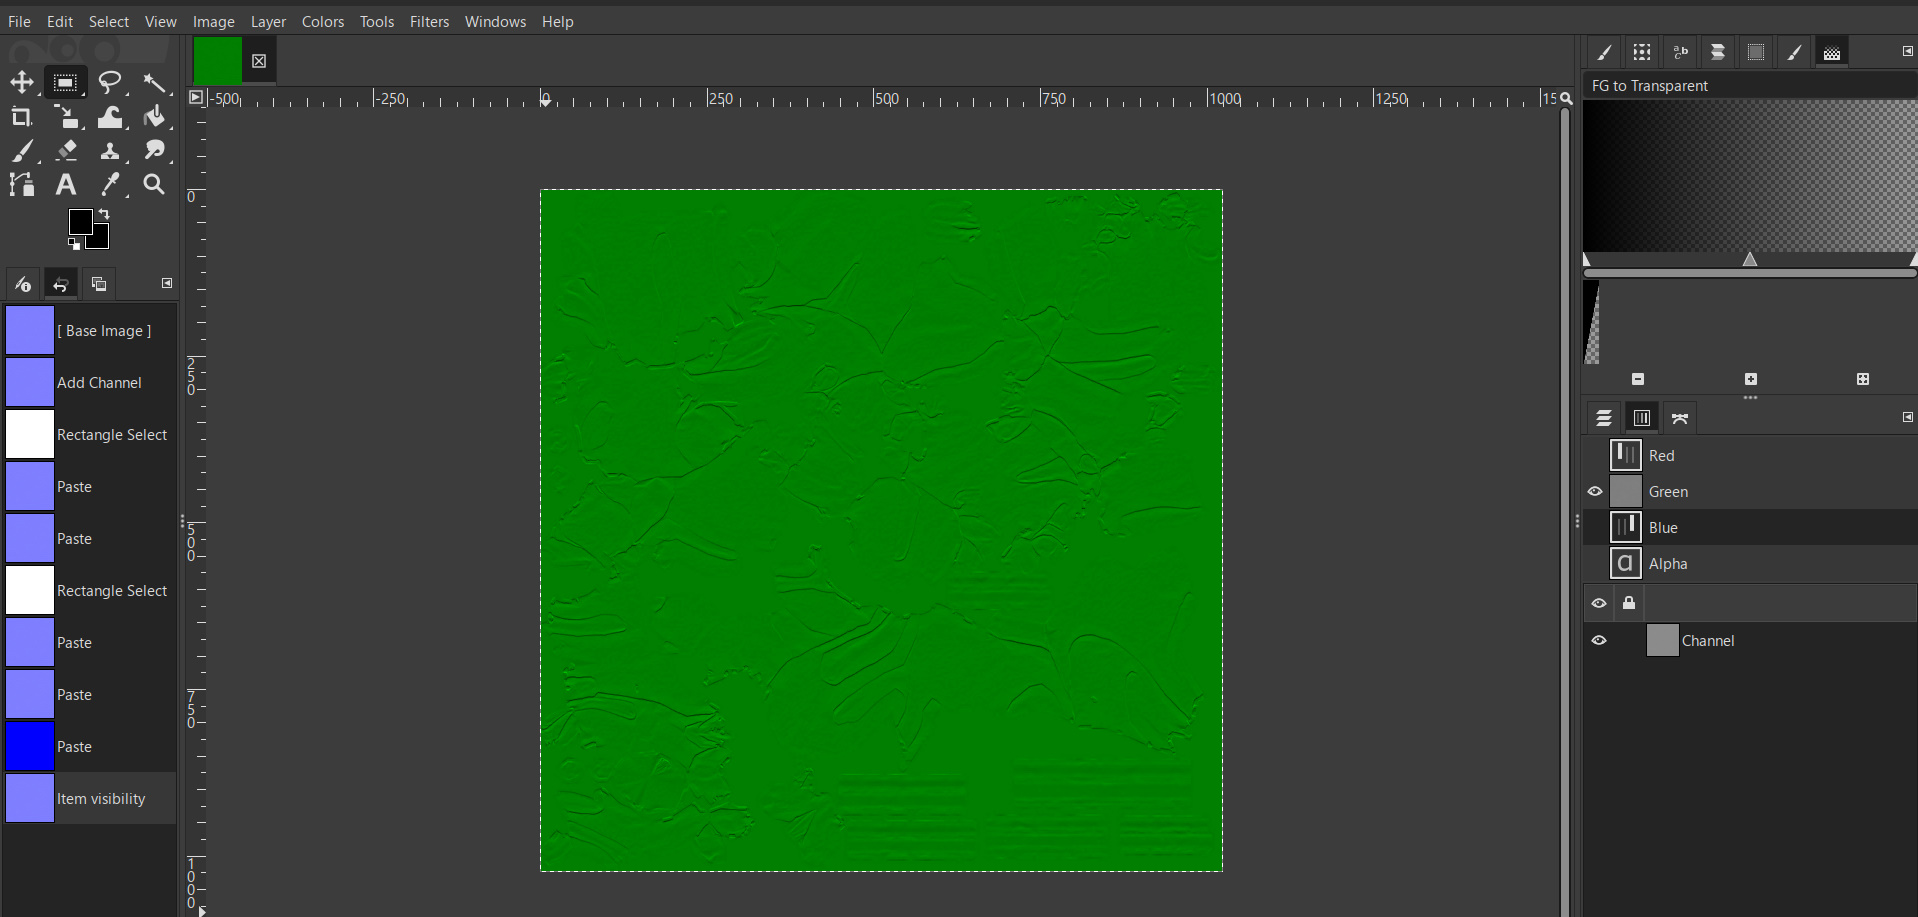Open the Channels tab menu arrow
Image resolution: width=1918 pixels, height=917 pixels.
click(1908, 417)
